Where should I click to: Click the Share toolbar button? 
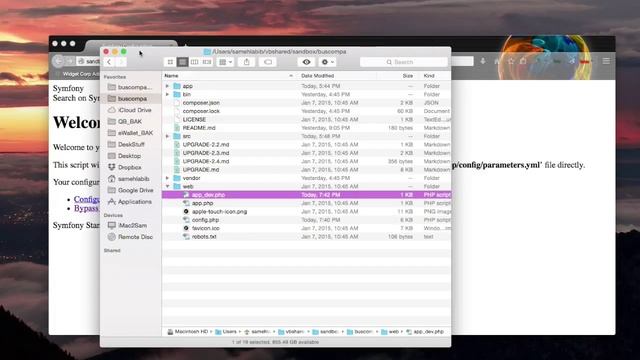pos(247,62)
